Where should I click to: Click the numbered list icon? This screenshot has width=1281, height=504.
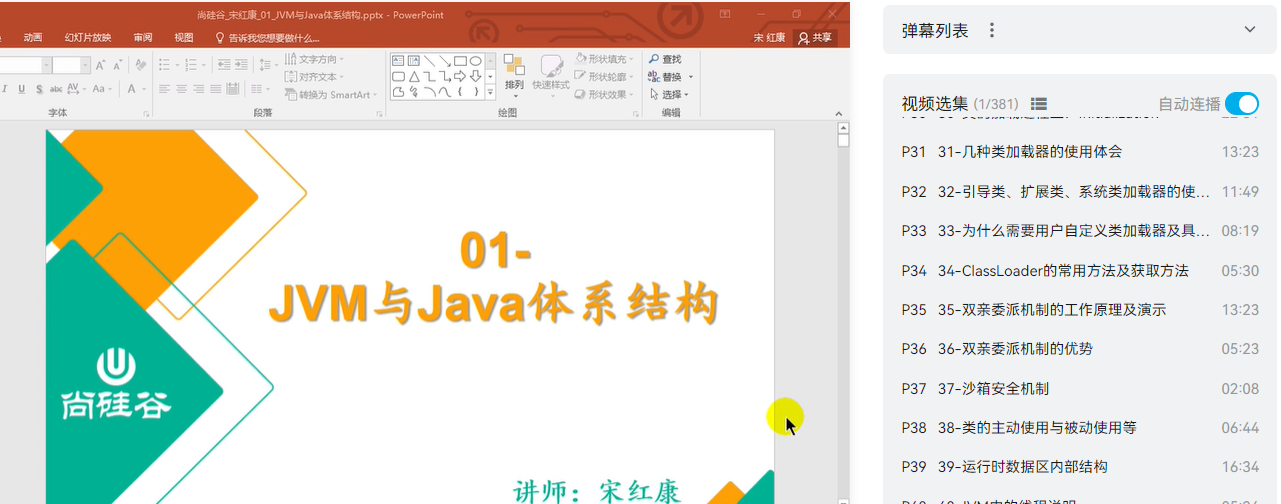tap(190, 64)
